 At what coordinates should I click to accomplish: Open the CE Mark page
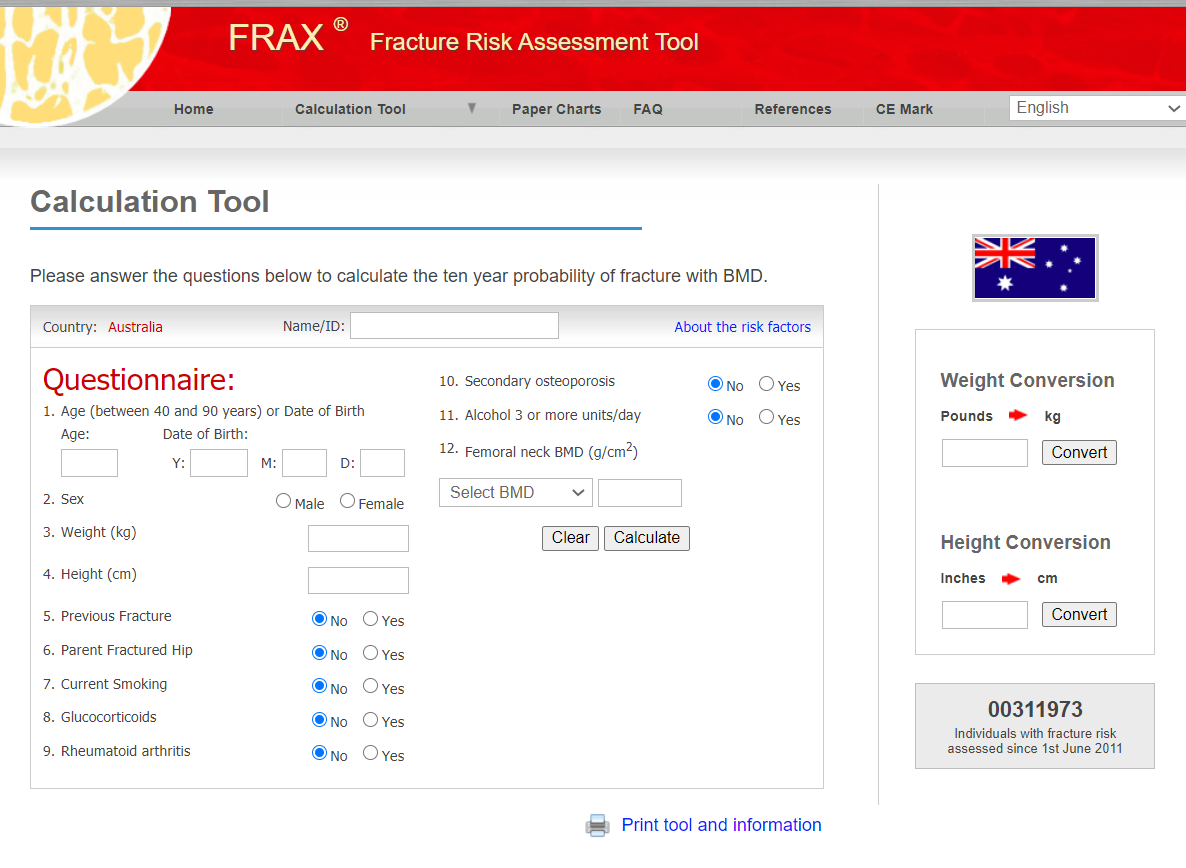pos(905,109)
